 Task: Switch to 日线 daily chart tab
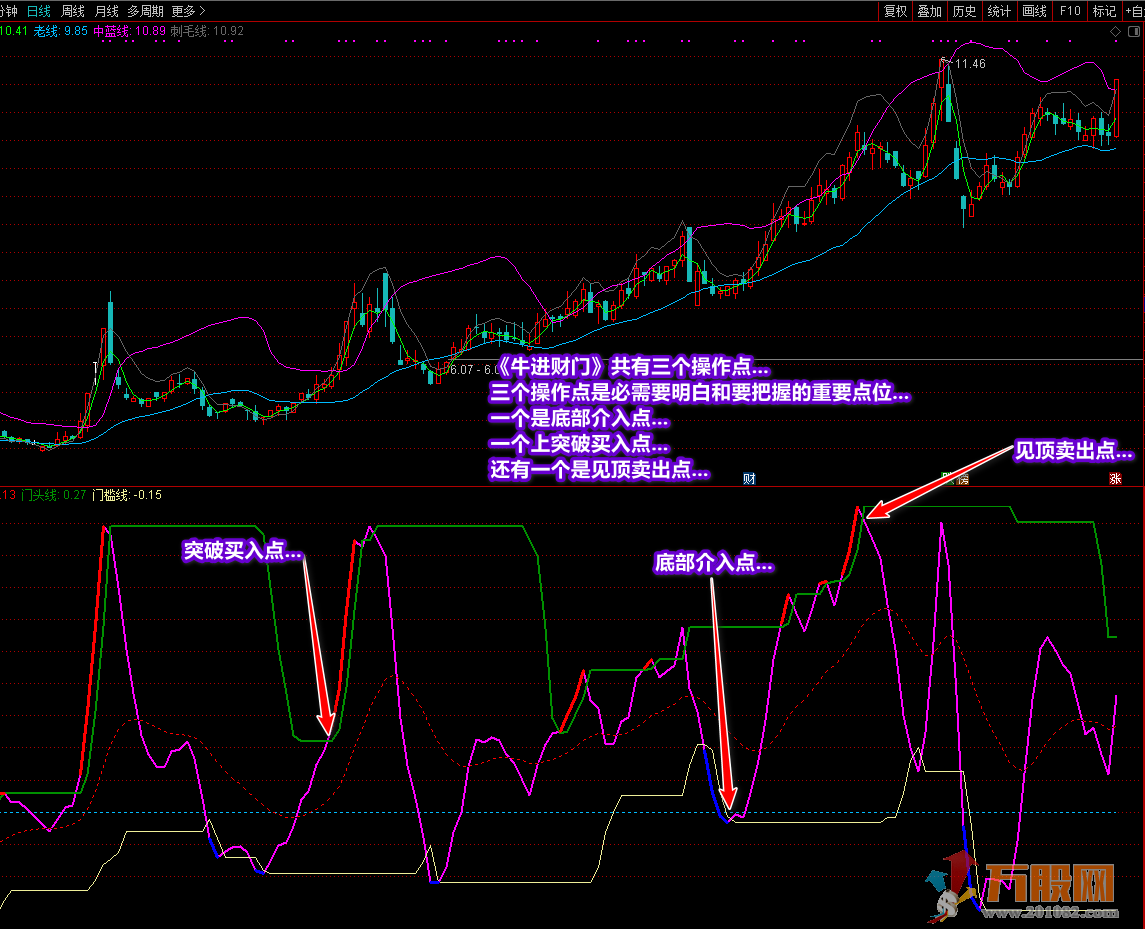click(x=39, y=11)
